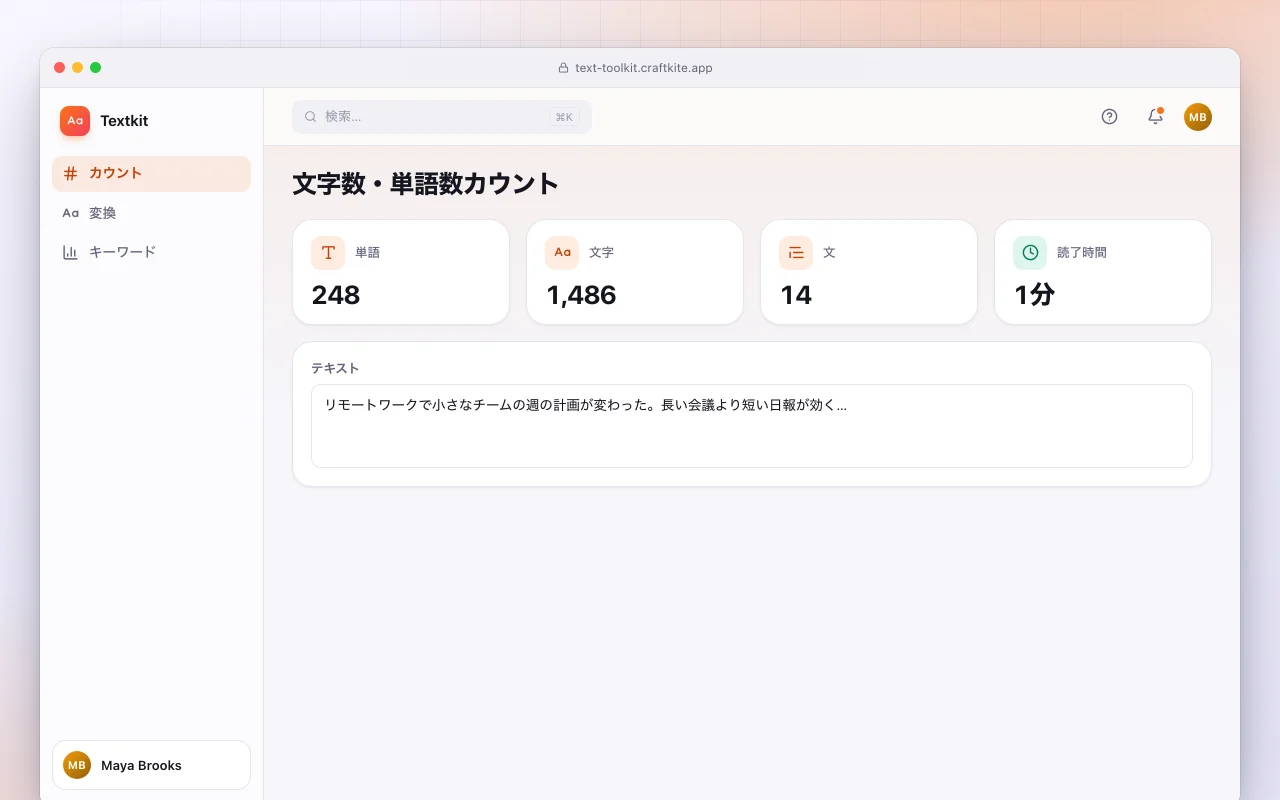Click the 単語 label
This screenshot has width=1280, height=800.
click(x=368, y=253)
